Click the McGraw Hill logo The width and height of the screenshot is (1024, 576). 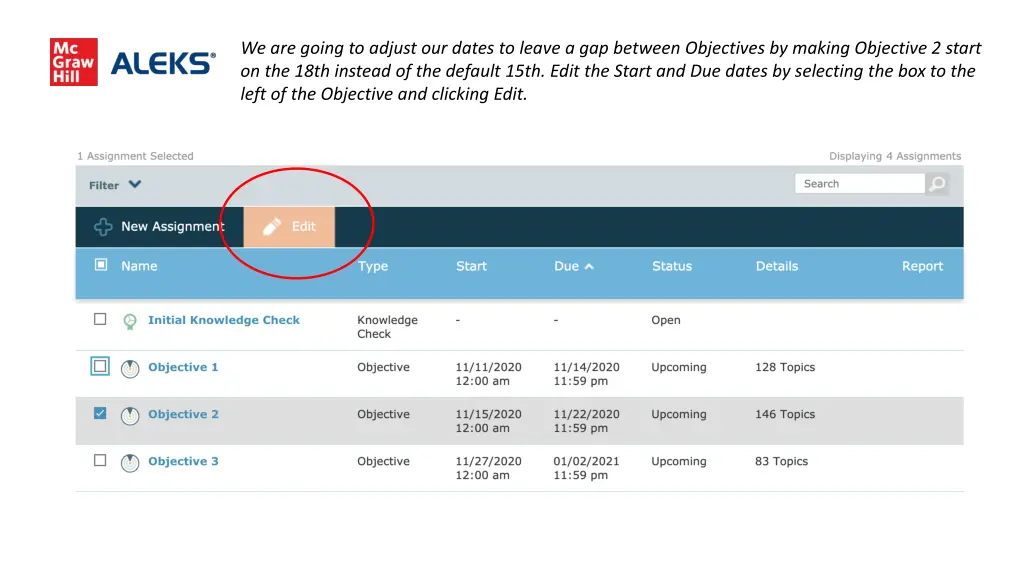[74, 62]
